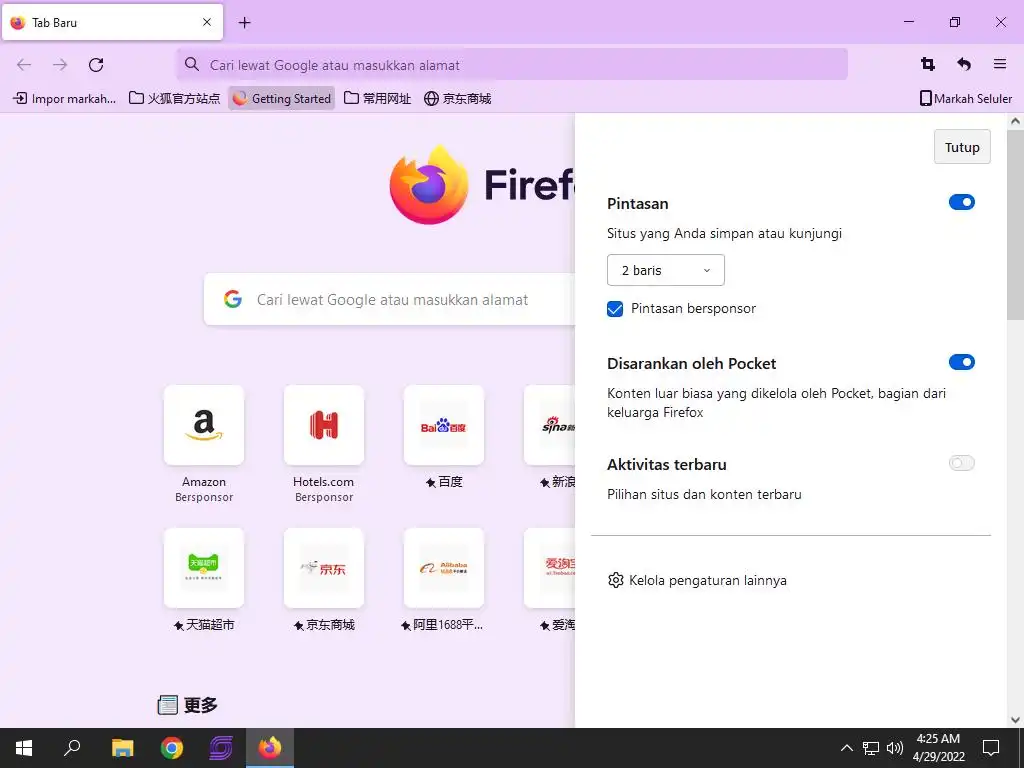
Task: Open Impor markah bookmark item
Action: click(x=65, y=99)
